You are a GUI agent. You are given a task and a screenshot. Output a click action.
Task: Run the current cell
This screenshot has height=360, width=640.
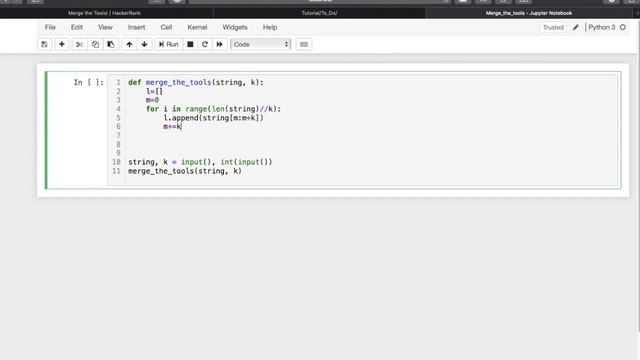coord(169,44)
